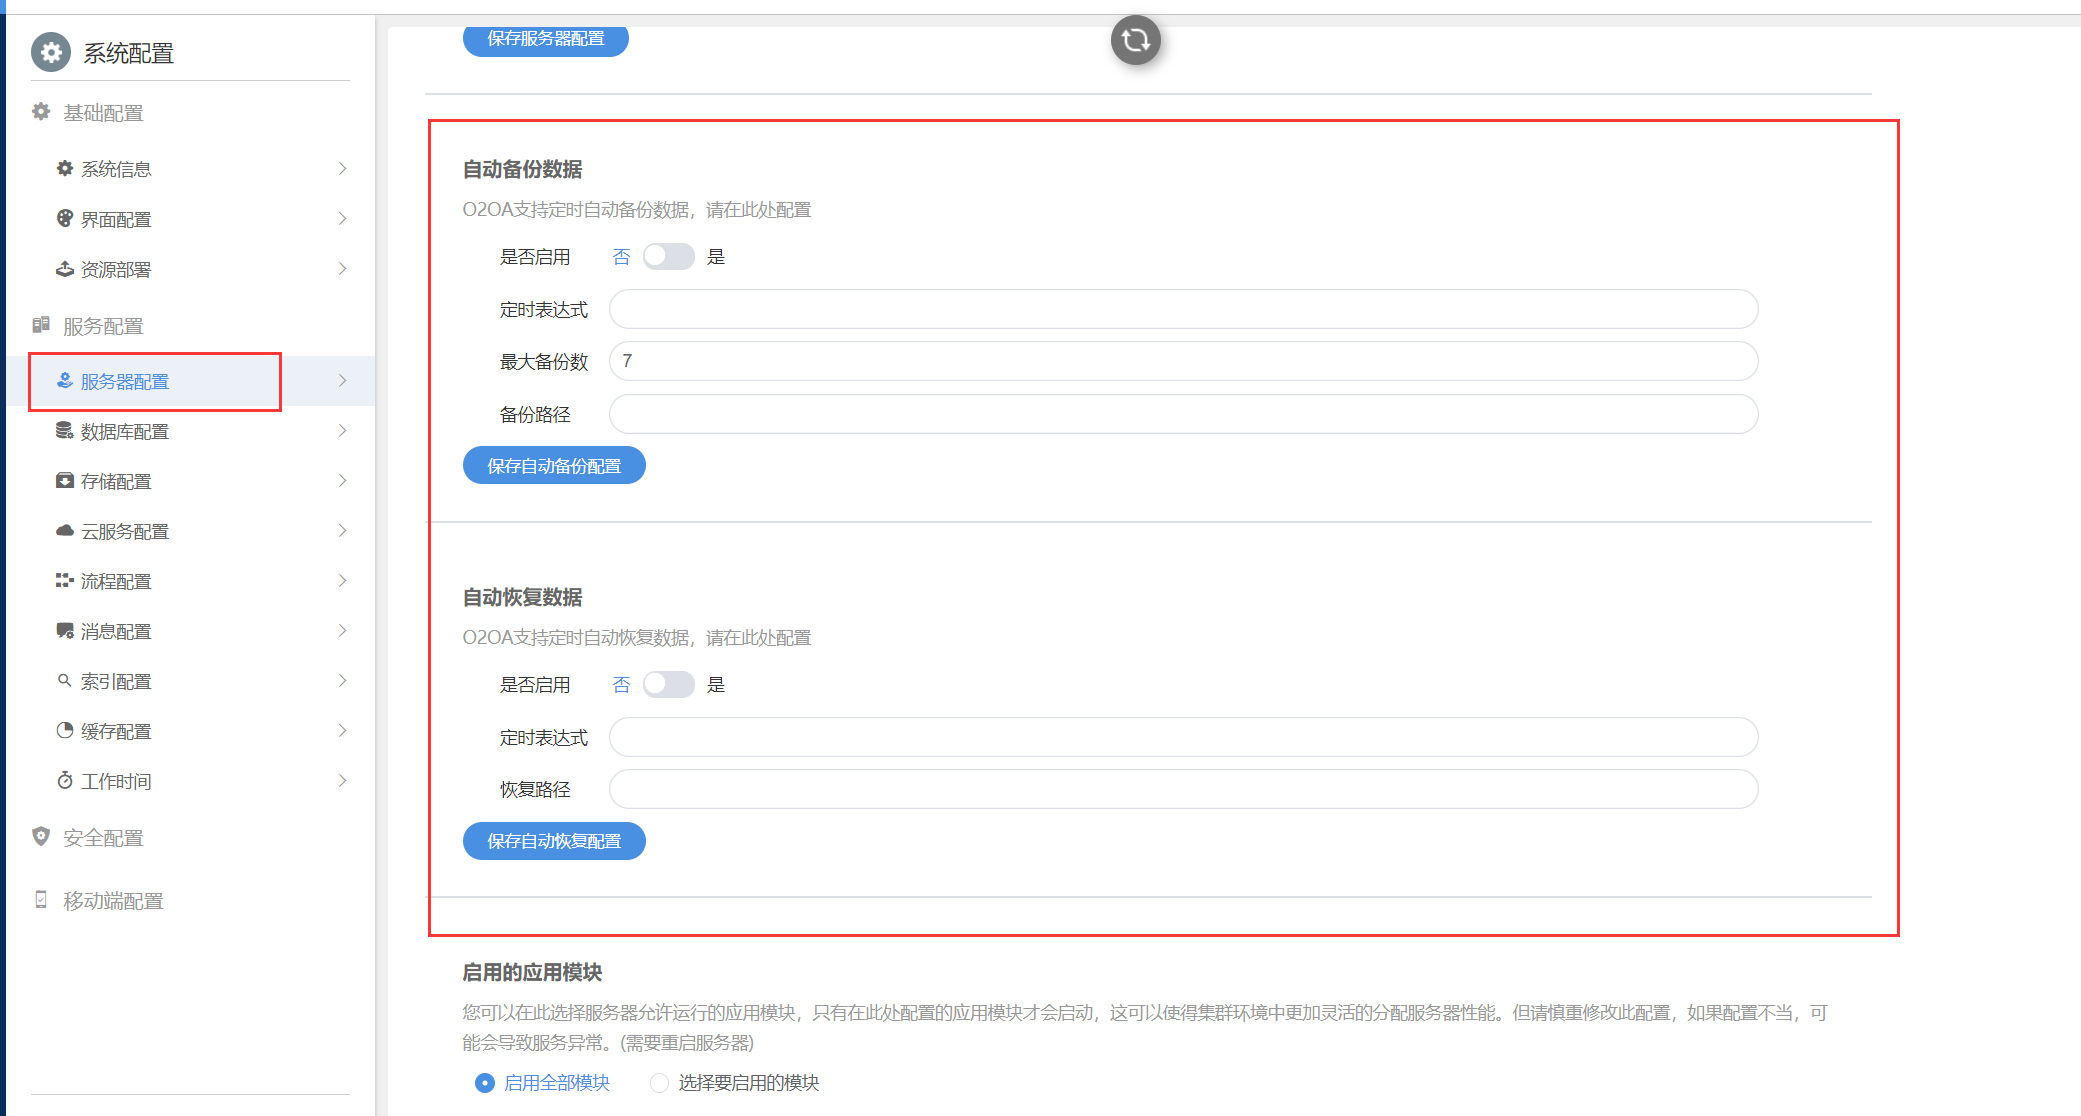Open the 安全配置 menu section

tap(103, 838)
